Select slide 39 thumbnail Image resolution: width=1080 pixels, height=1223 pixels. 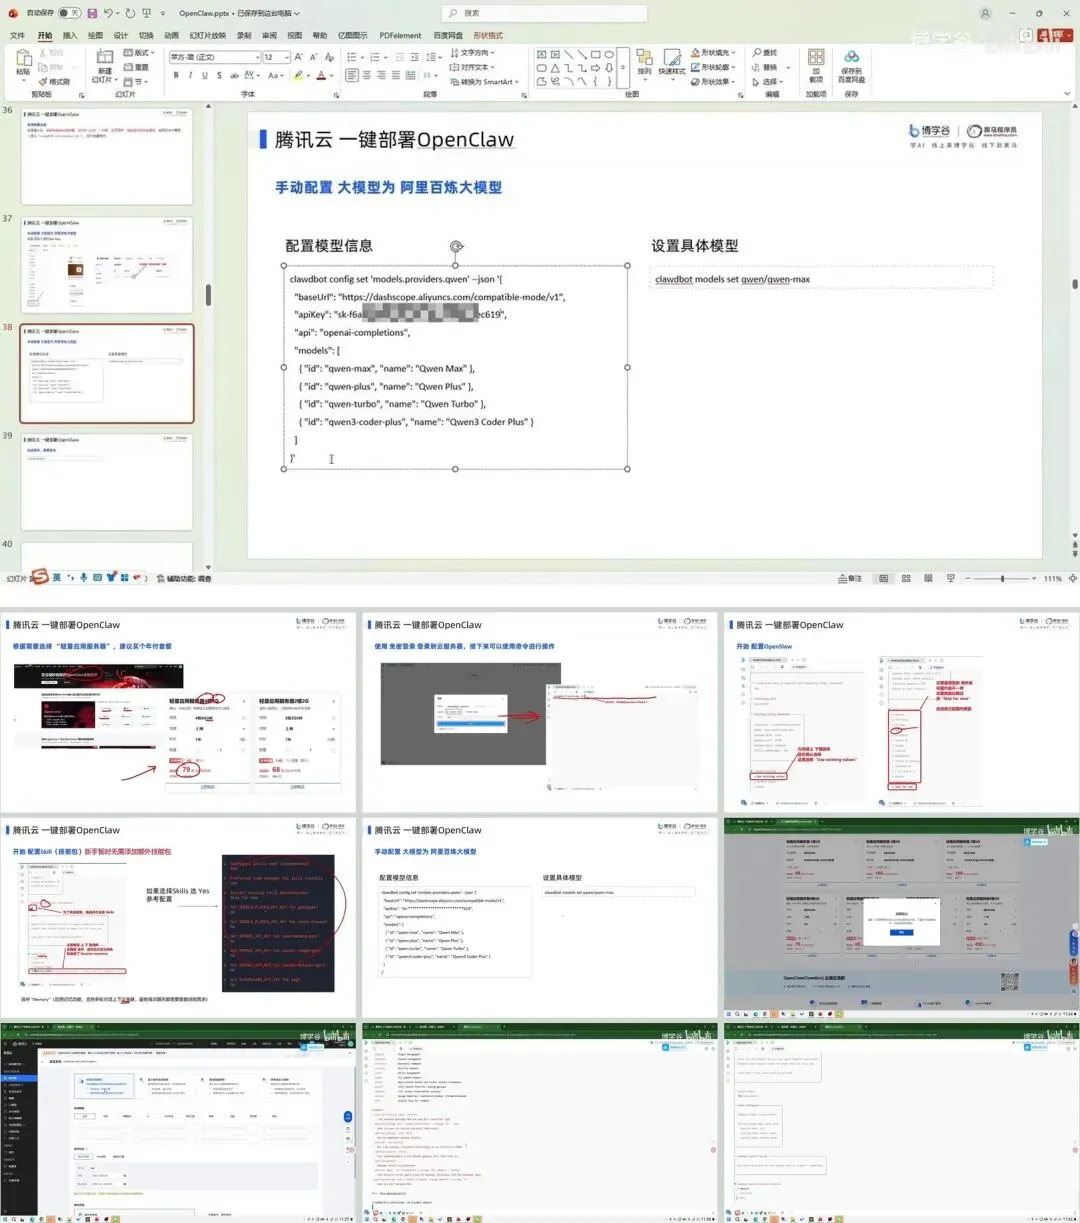click(106, 483)
